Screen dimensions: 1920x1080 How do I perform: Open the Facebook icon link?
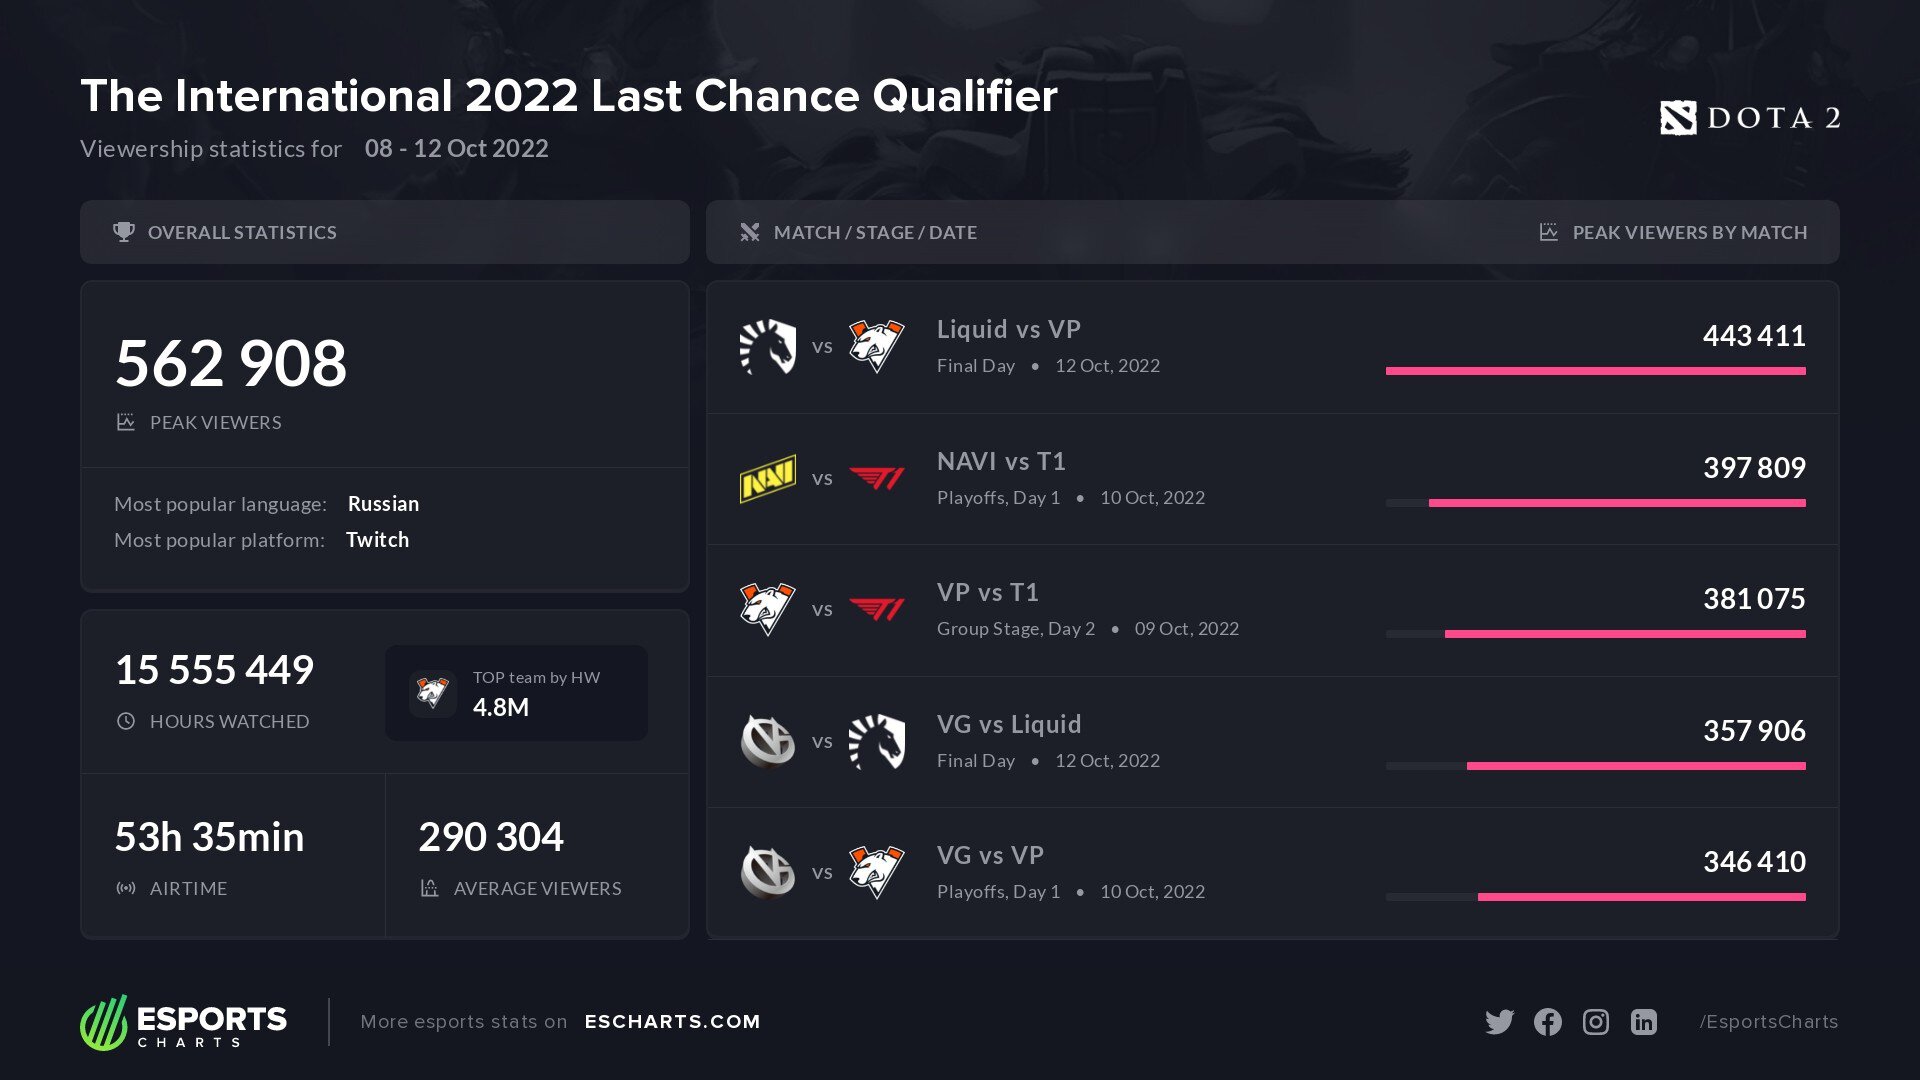click(1547, 1022)
